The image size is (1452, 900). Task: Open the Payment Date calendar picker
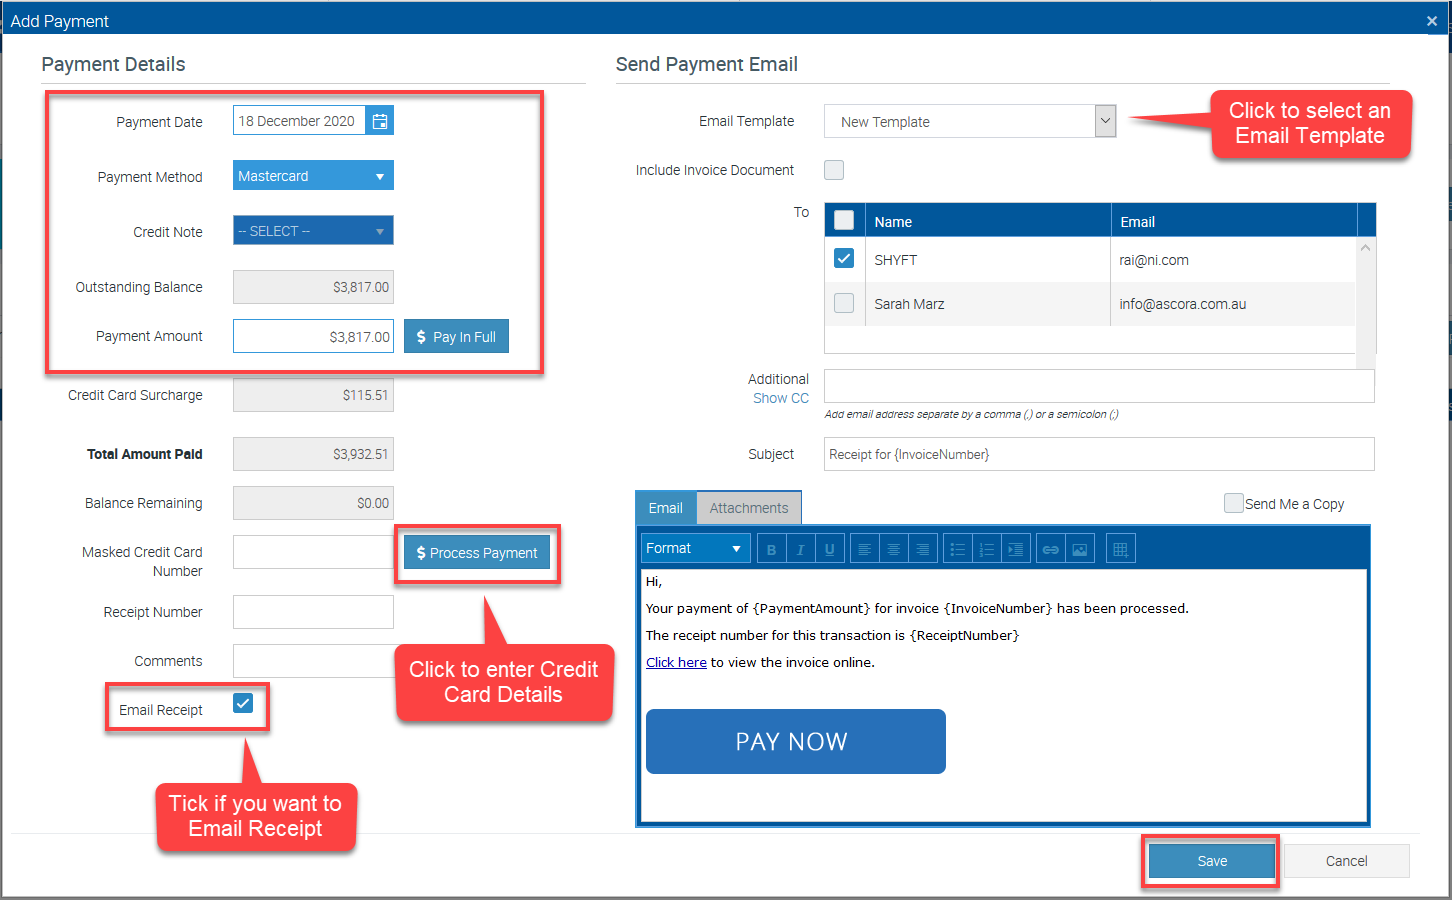point(380,121)
